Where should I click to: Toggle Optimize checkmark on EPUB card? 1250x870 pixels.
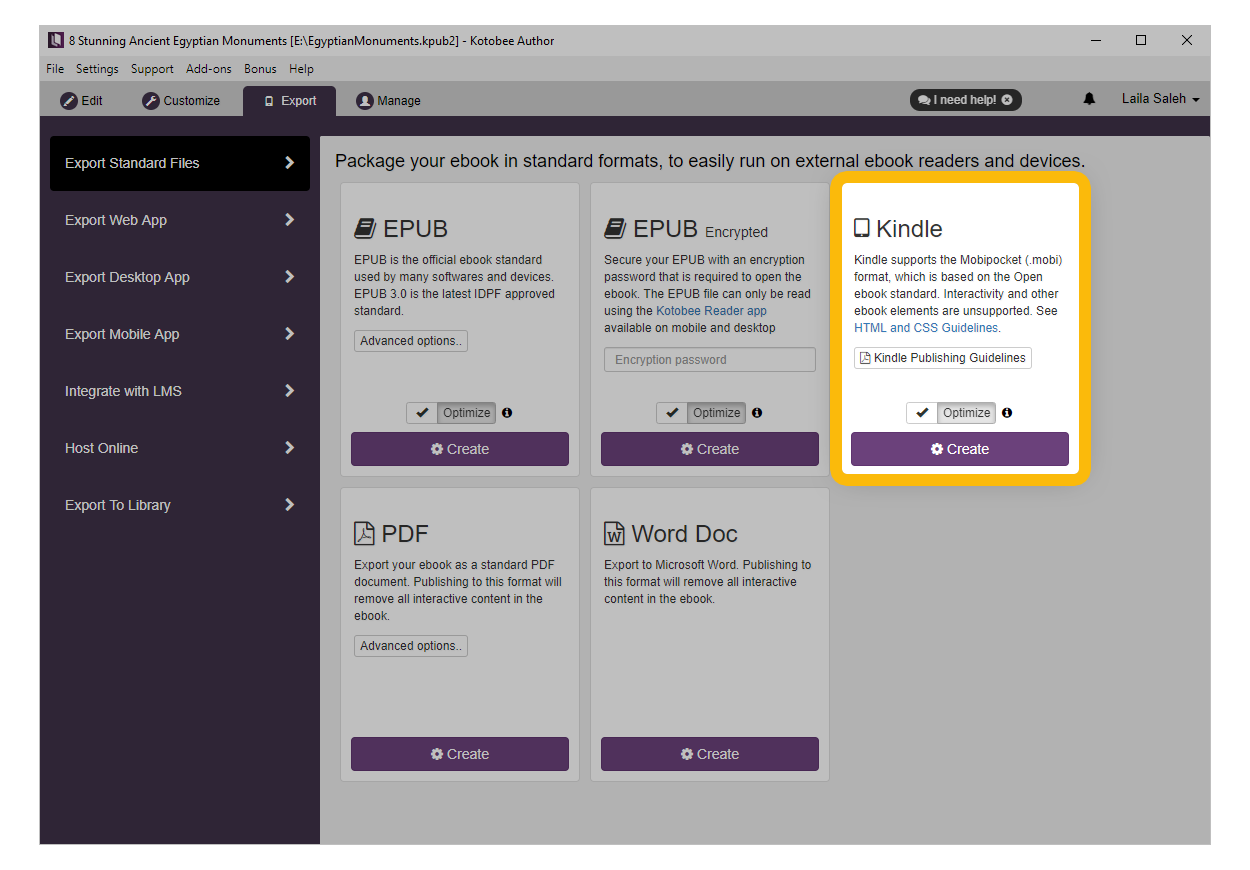[x=422, y=413]
